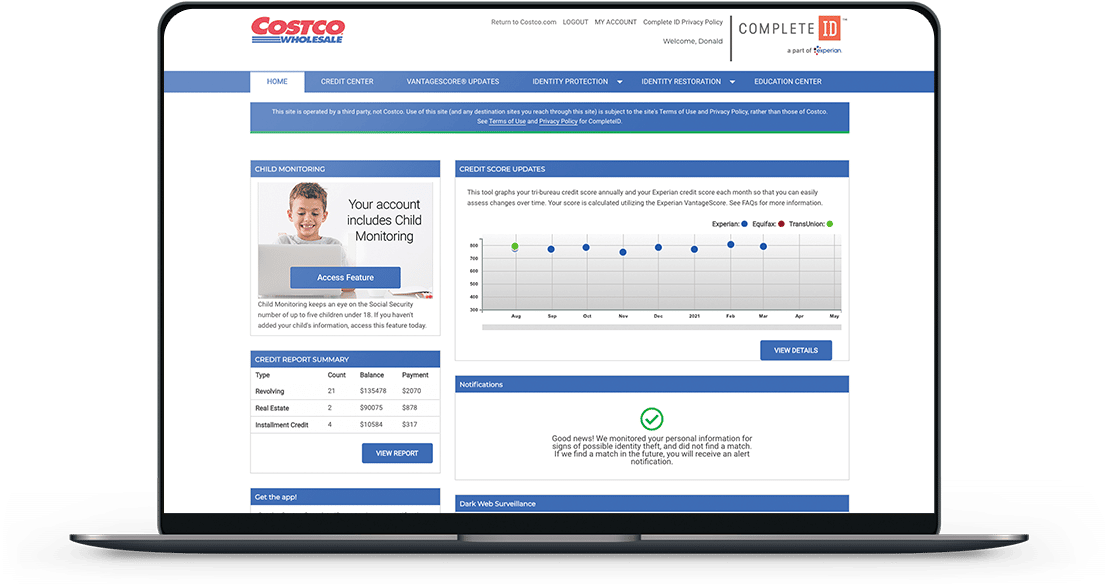This screenshot has width=1106, height=588.
Task: Select the green August data point on the chart
Action: 515,246
